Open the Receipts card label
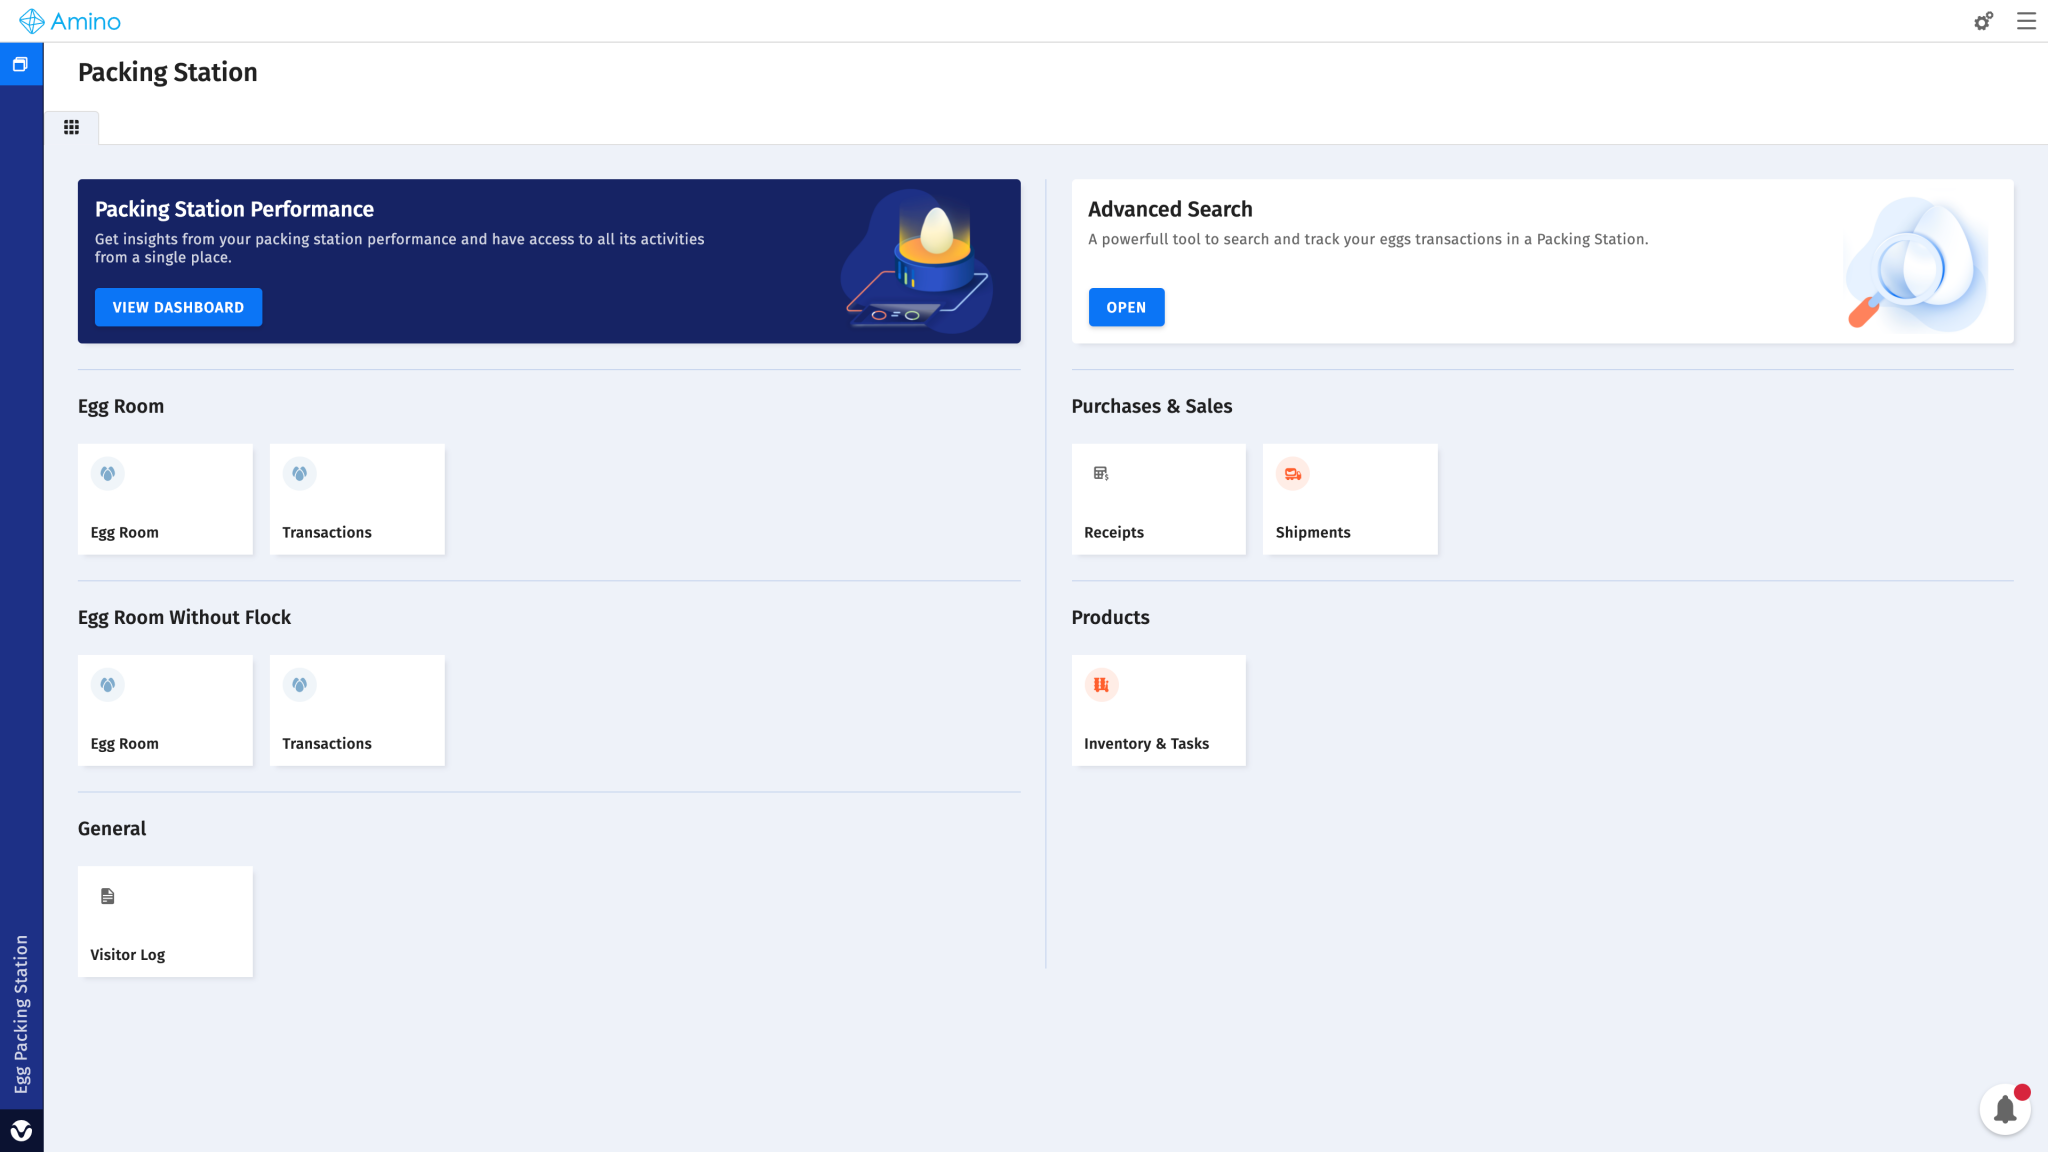2048x1152 pixels. pyautogui.click(x=1114, y=532)
